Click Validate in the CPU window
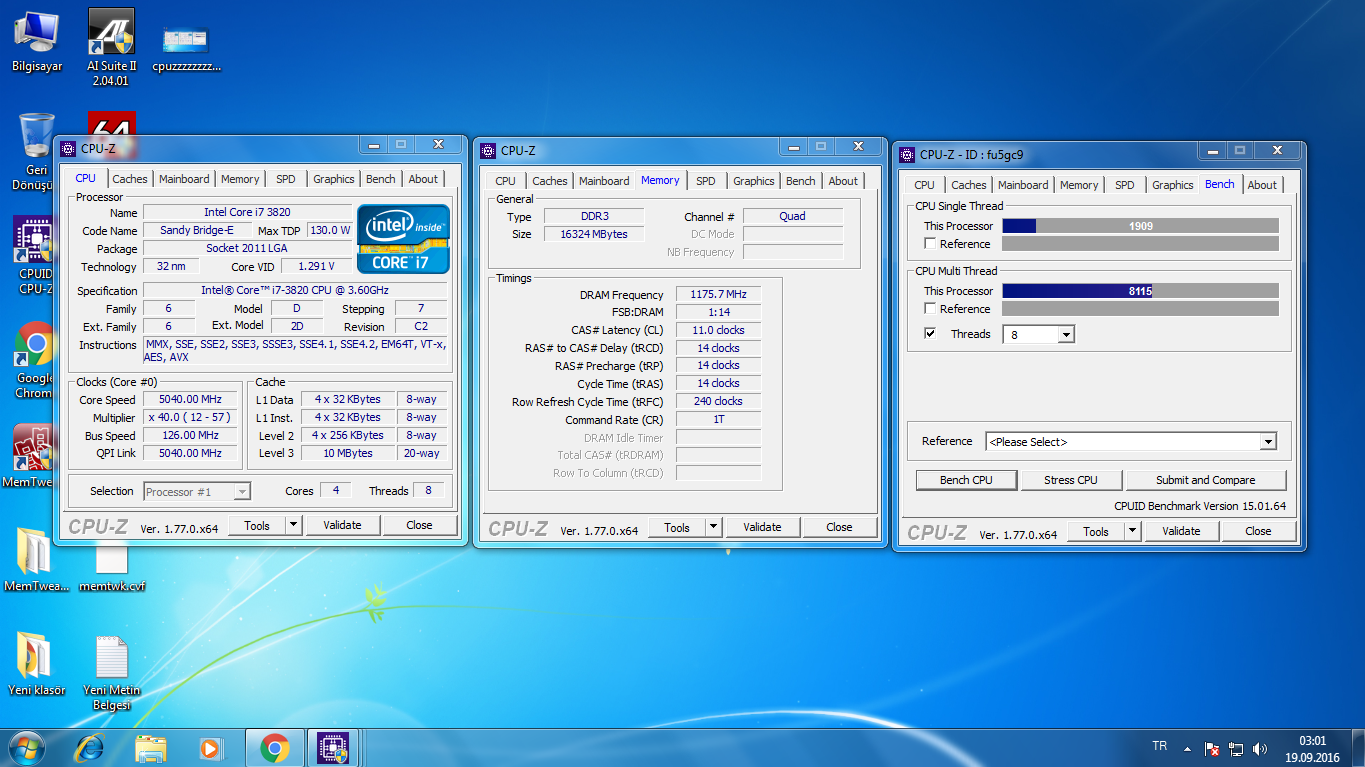Screen dimensions: 1365x767 (342, 525)
